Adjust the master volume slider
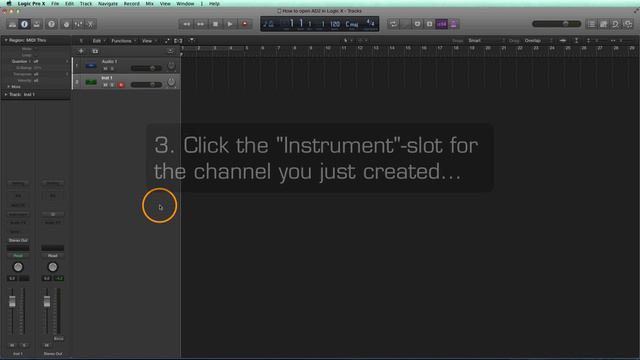 click(x=556, y=24)
